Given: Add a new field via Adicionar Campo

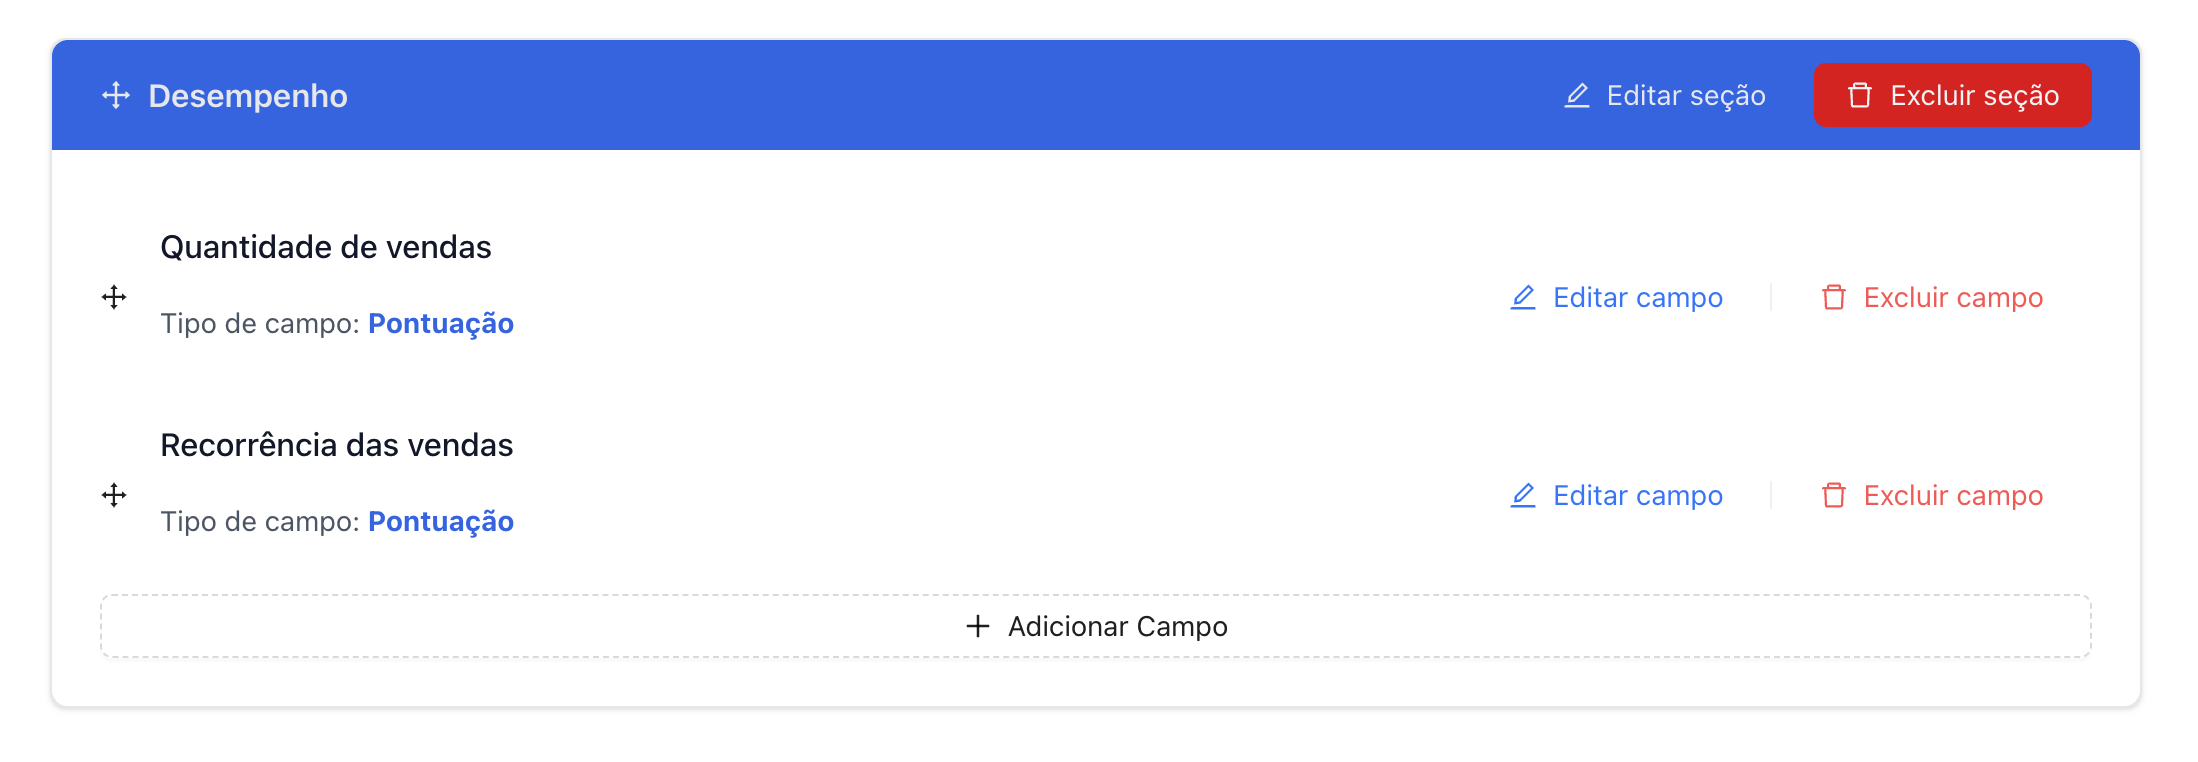Looking at the screenshot, I should (1096, 626).
